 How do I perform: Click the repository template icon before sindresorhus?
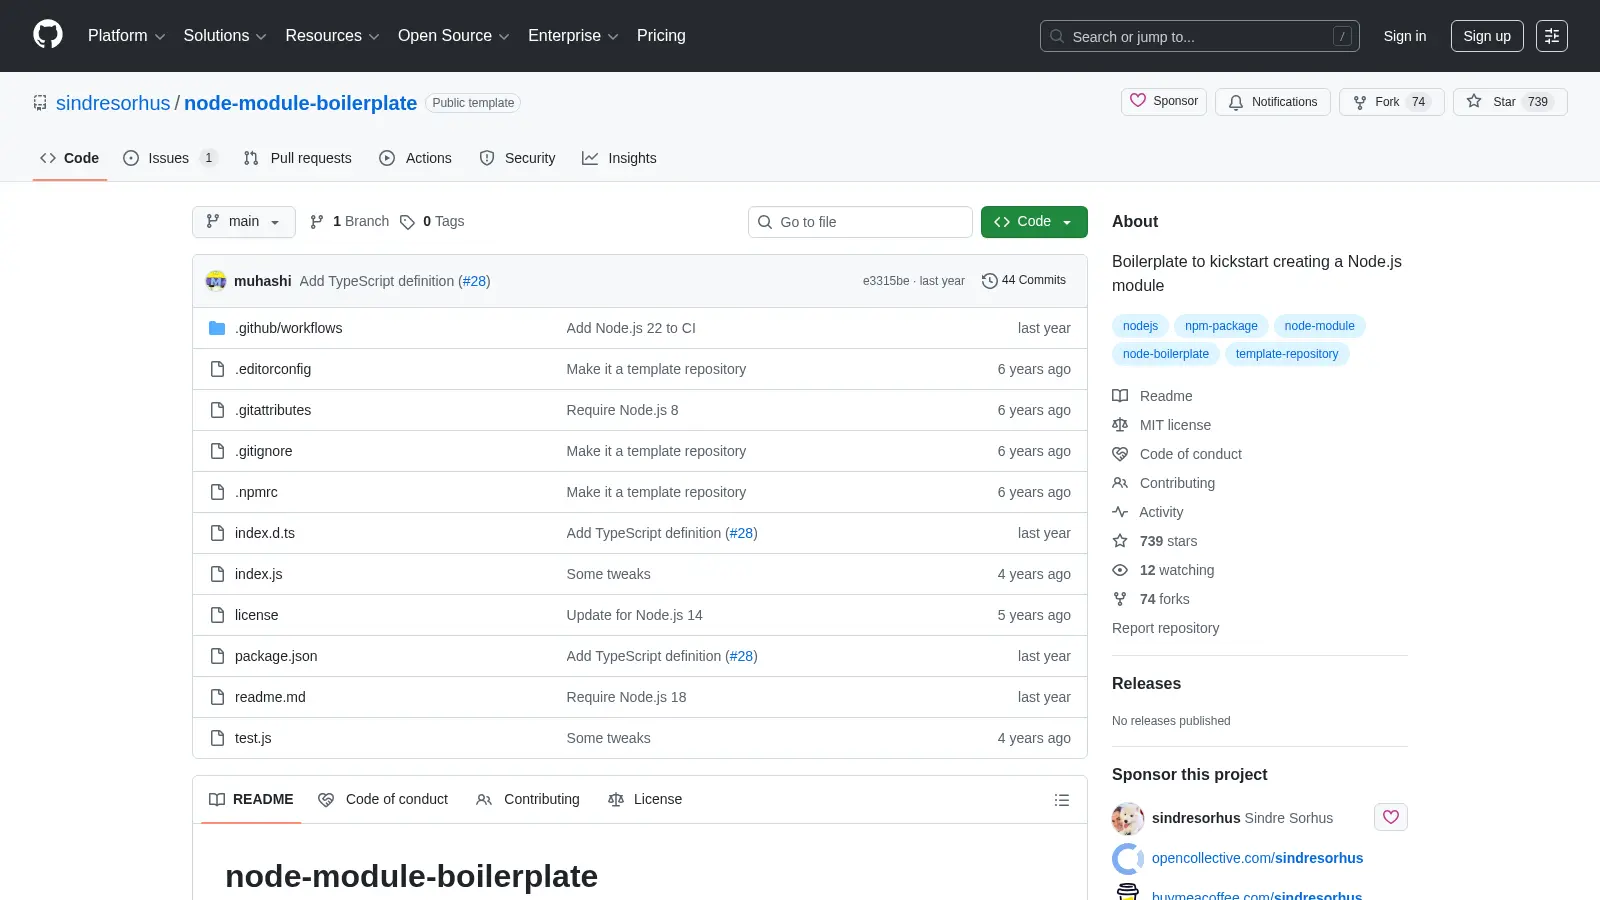[40, 103]
